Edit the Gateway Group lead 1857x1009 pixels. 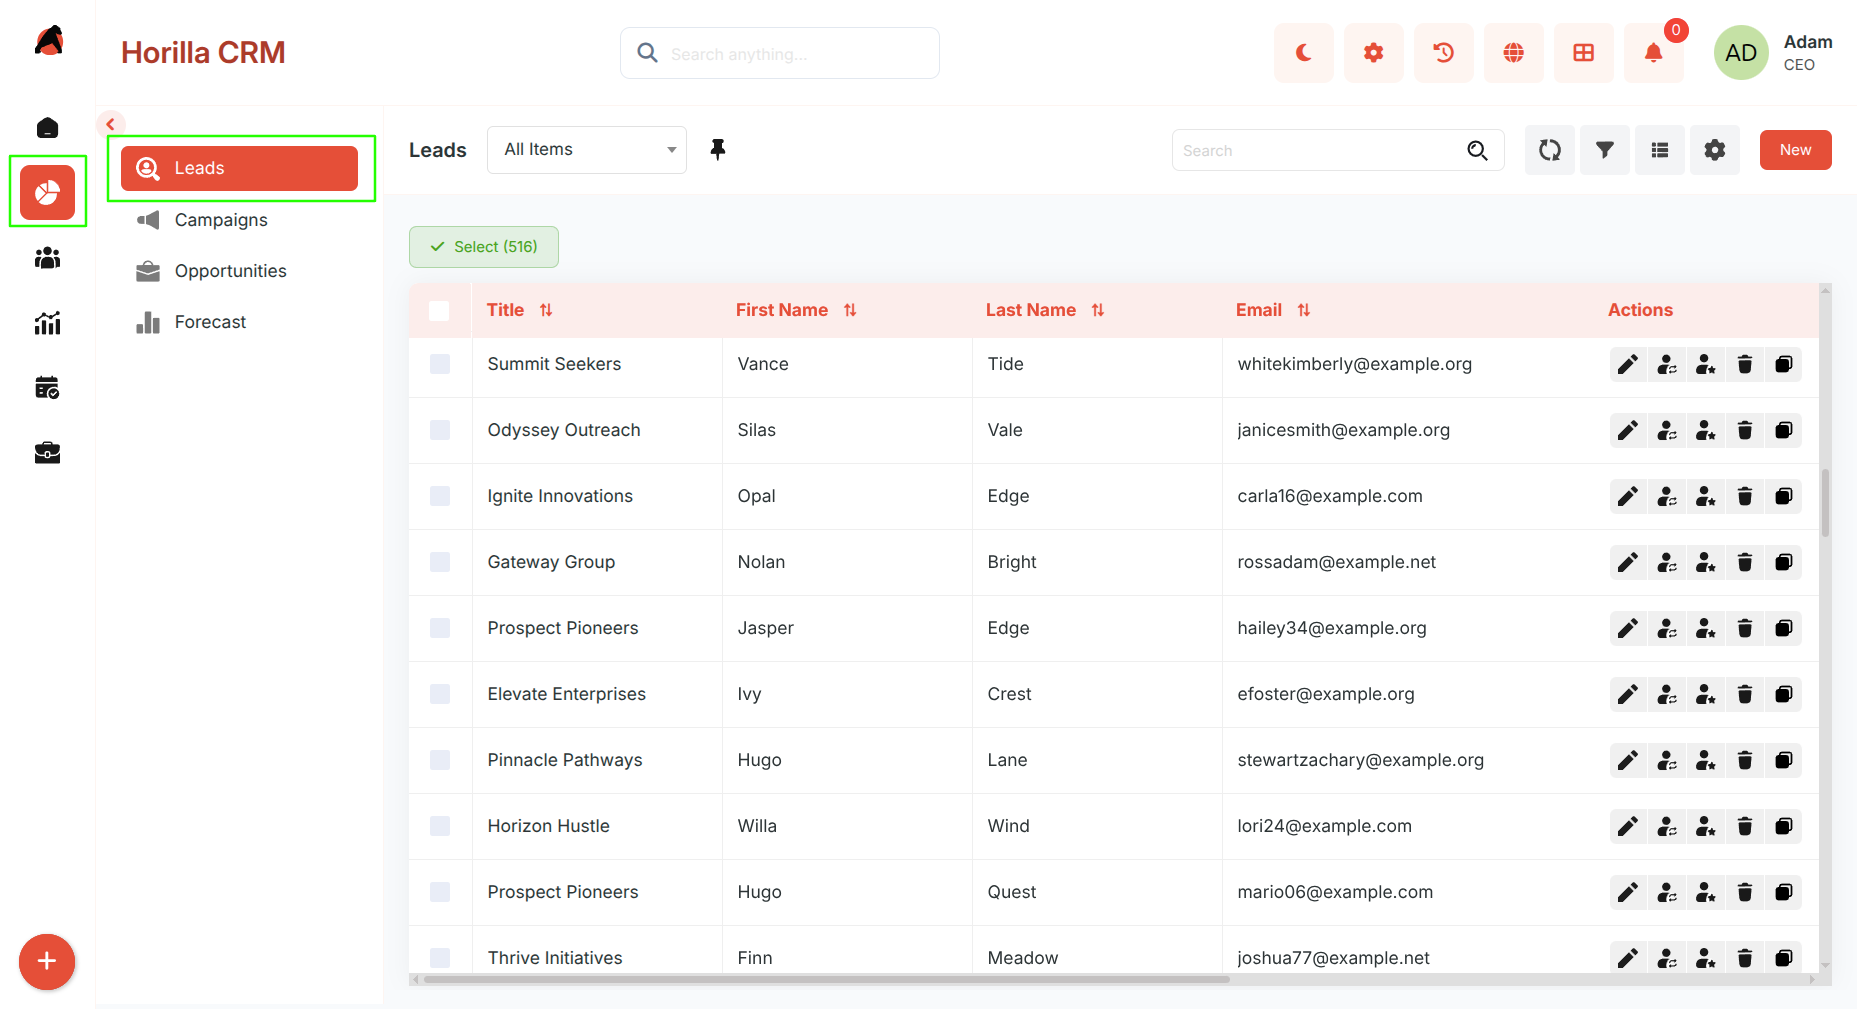pyautogui.click(x=1628, y=562)
